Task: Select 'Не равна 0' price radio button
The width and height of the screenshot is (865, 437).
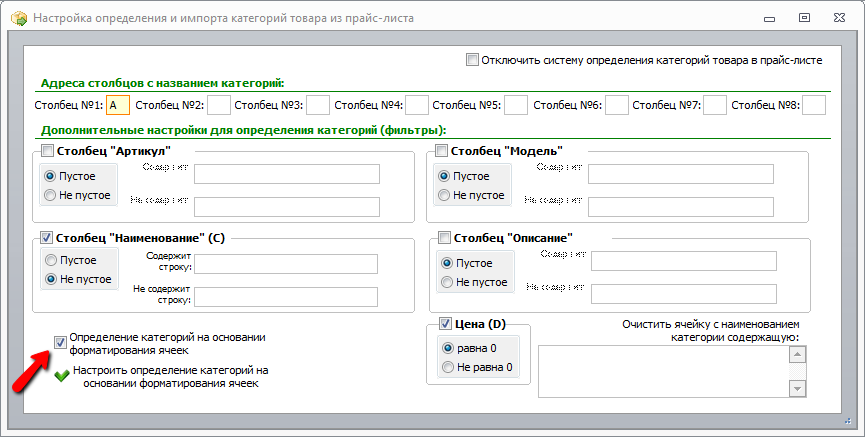Action: tap(448, 367)
